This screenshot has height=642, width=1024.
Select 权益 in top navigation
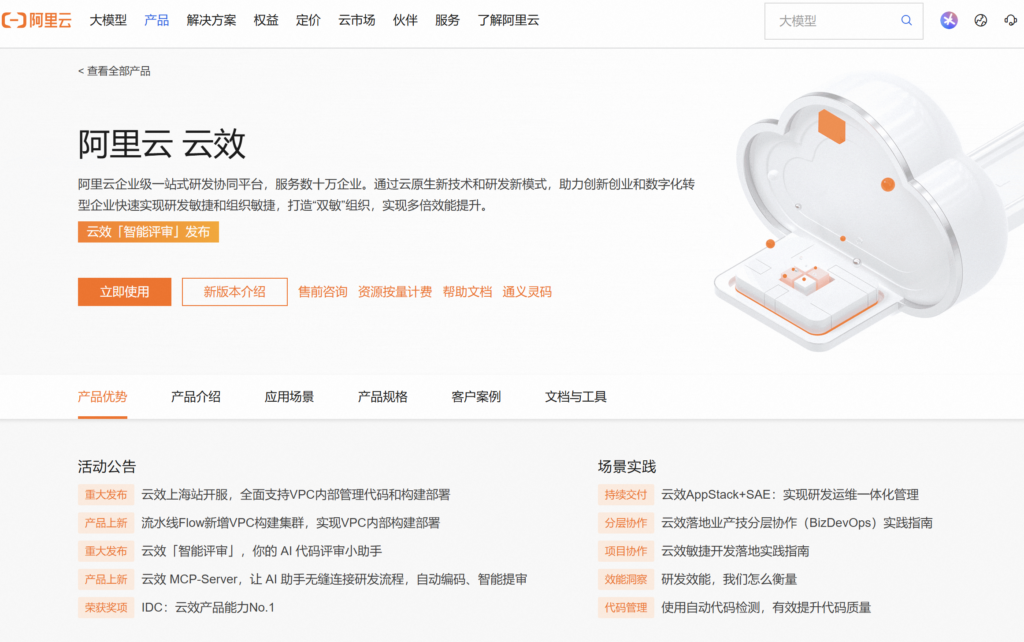coord(266,20)
